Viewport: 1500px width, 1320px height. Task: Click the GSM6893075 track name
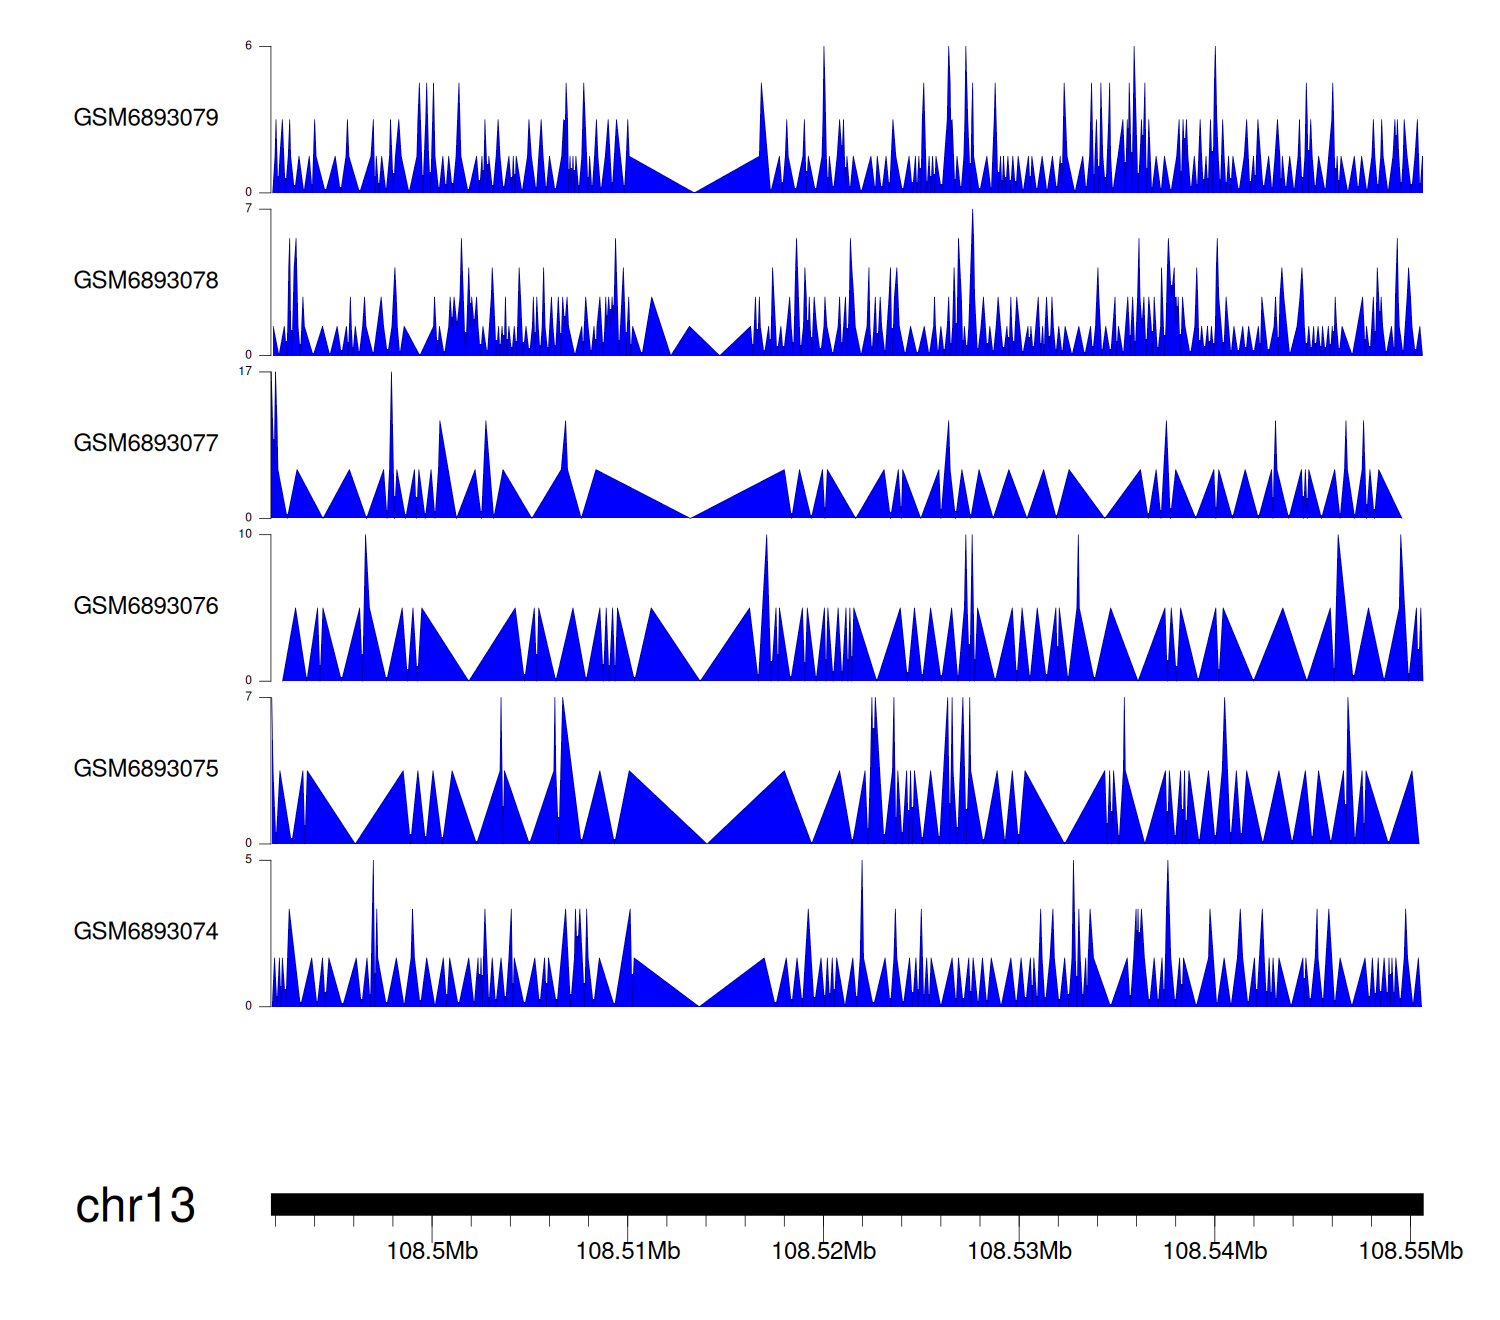click(x=146, y=769)
